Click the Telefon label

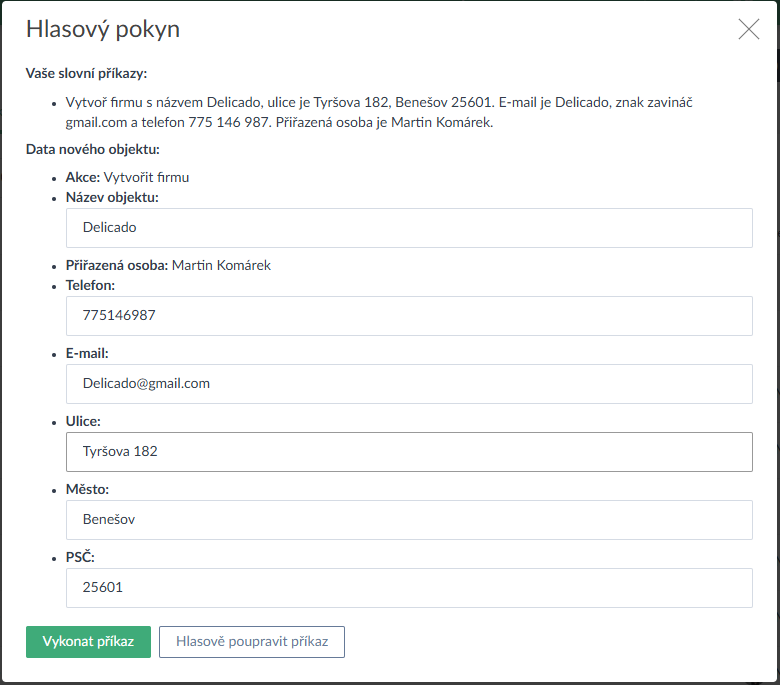[90, 285]
